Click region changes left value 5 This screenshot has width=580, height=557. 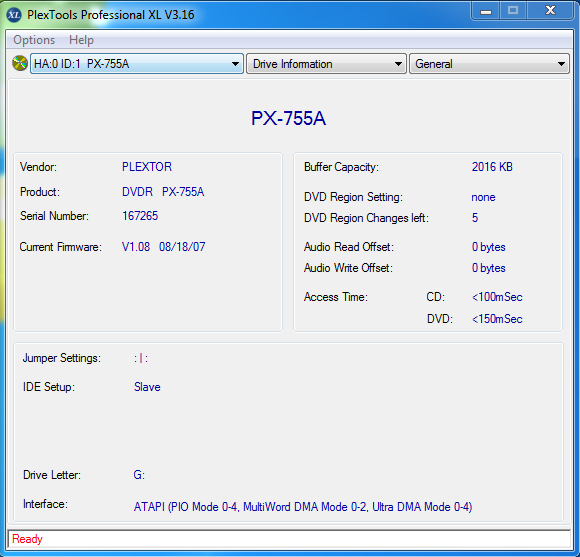pyautogui.click(x=475, y=217)
